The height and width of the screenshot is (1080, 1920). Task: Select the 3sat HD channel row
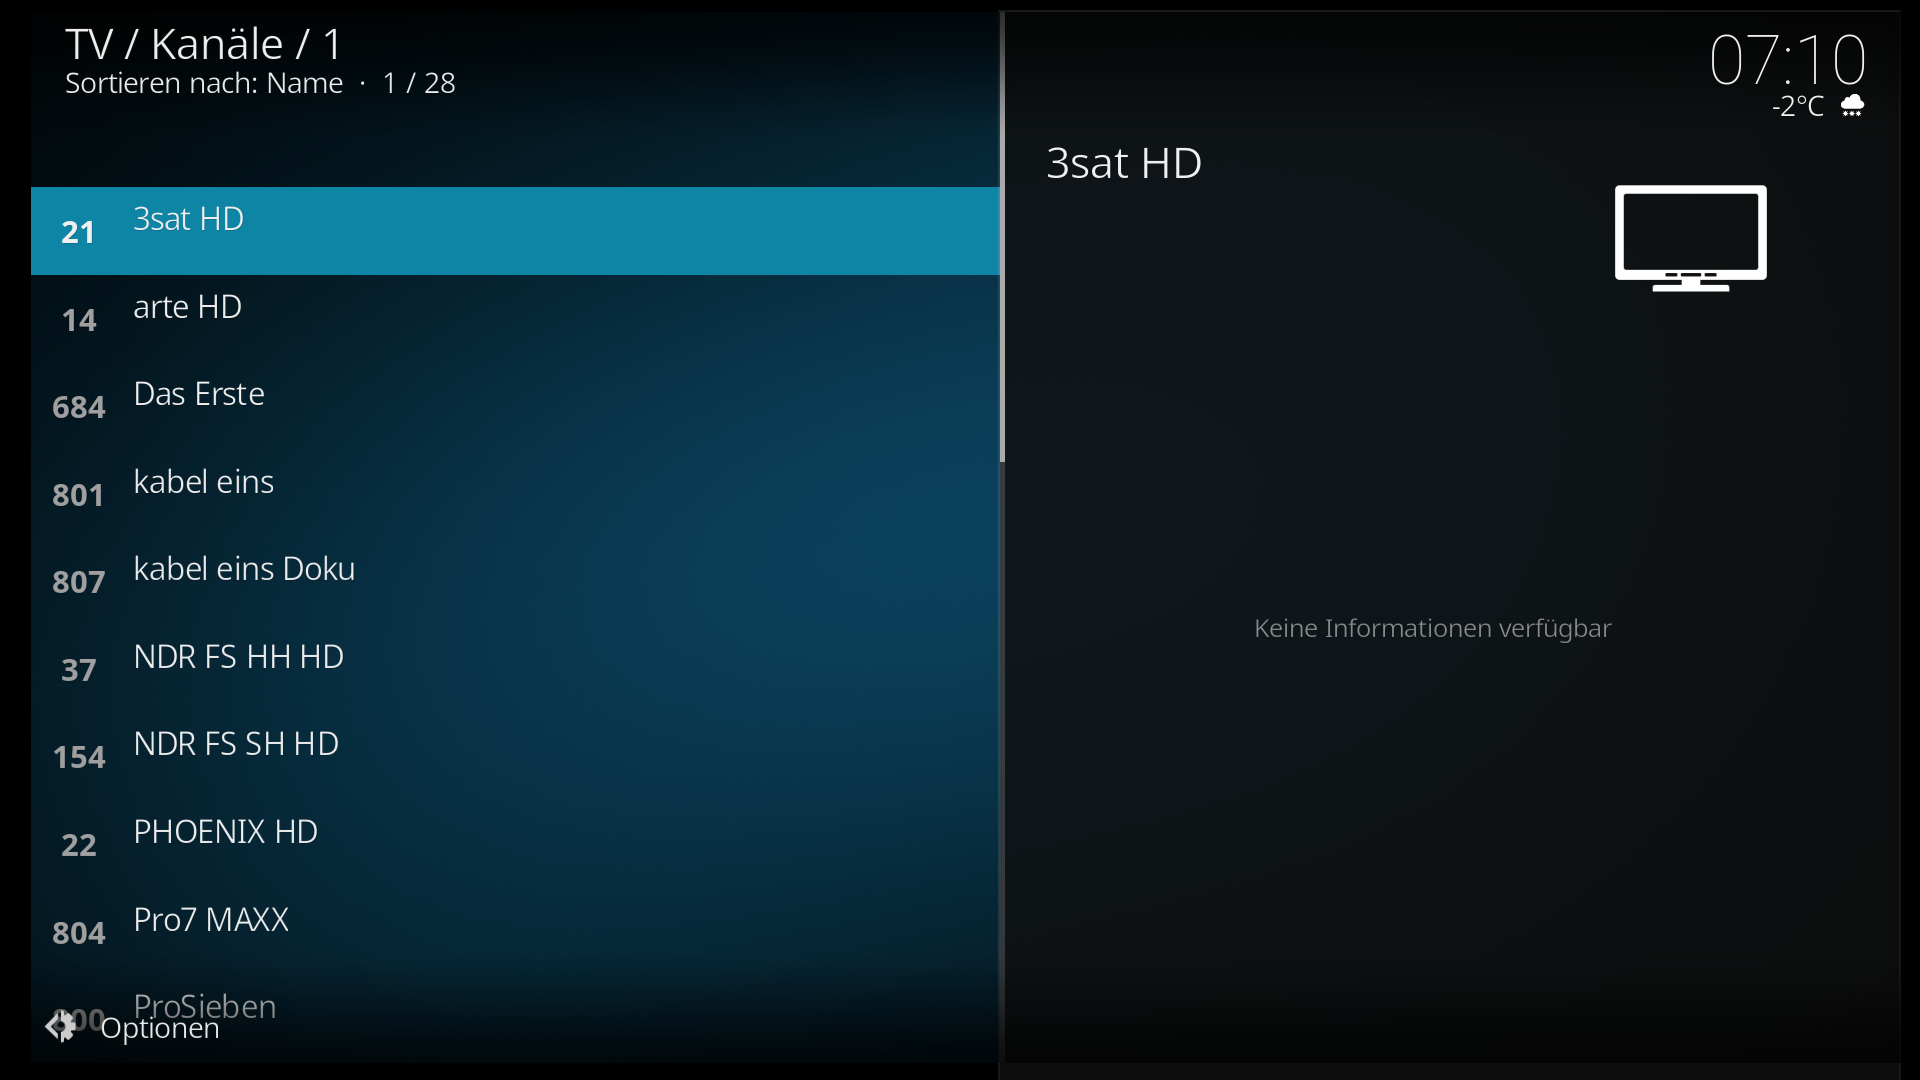(515, 231)
